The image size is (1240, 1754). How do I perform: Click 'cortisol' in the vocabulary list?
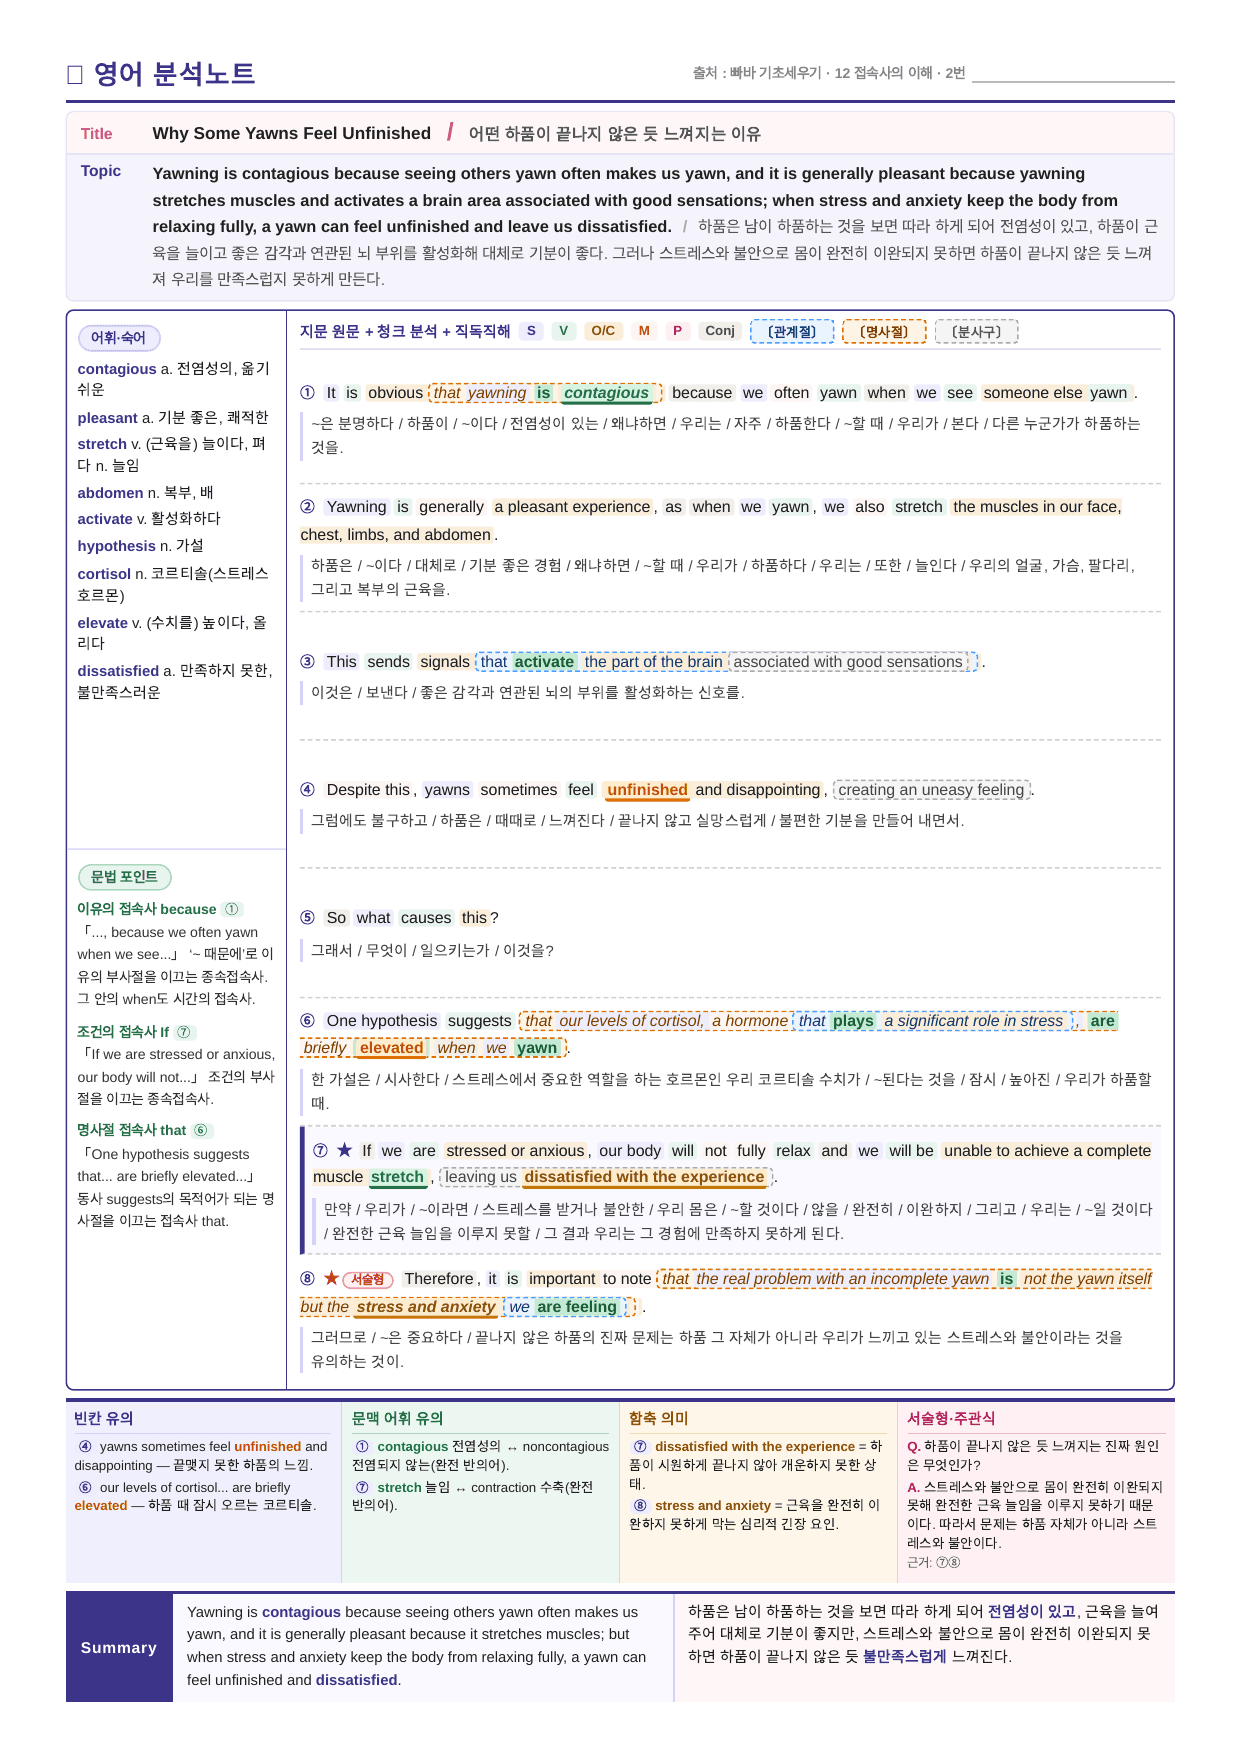[x=104, y=574]
